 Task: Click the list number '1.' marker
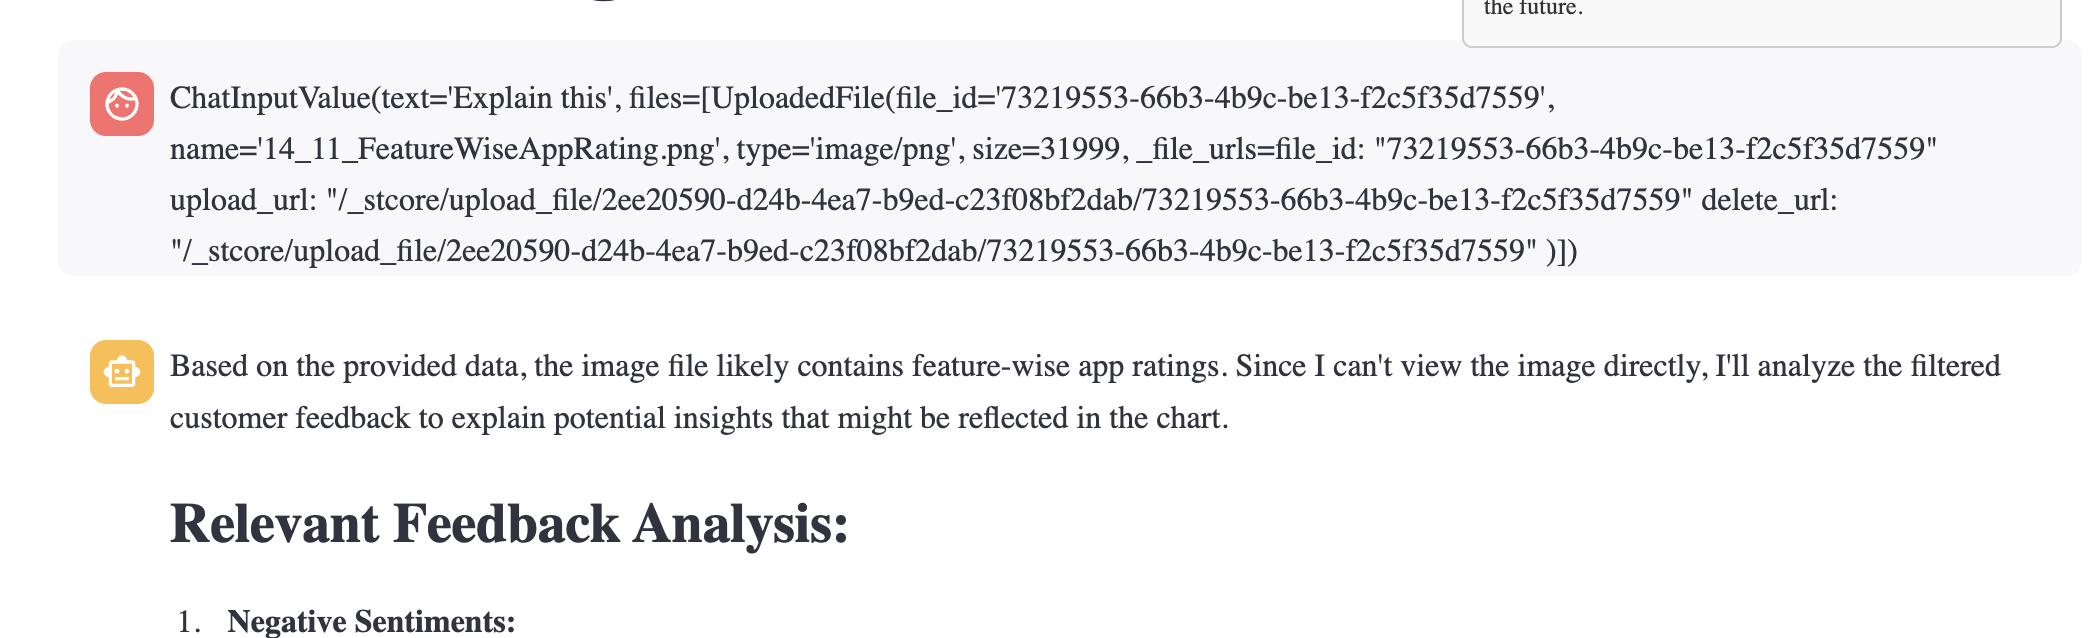(x=190, y=622)
